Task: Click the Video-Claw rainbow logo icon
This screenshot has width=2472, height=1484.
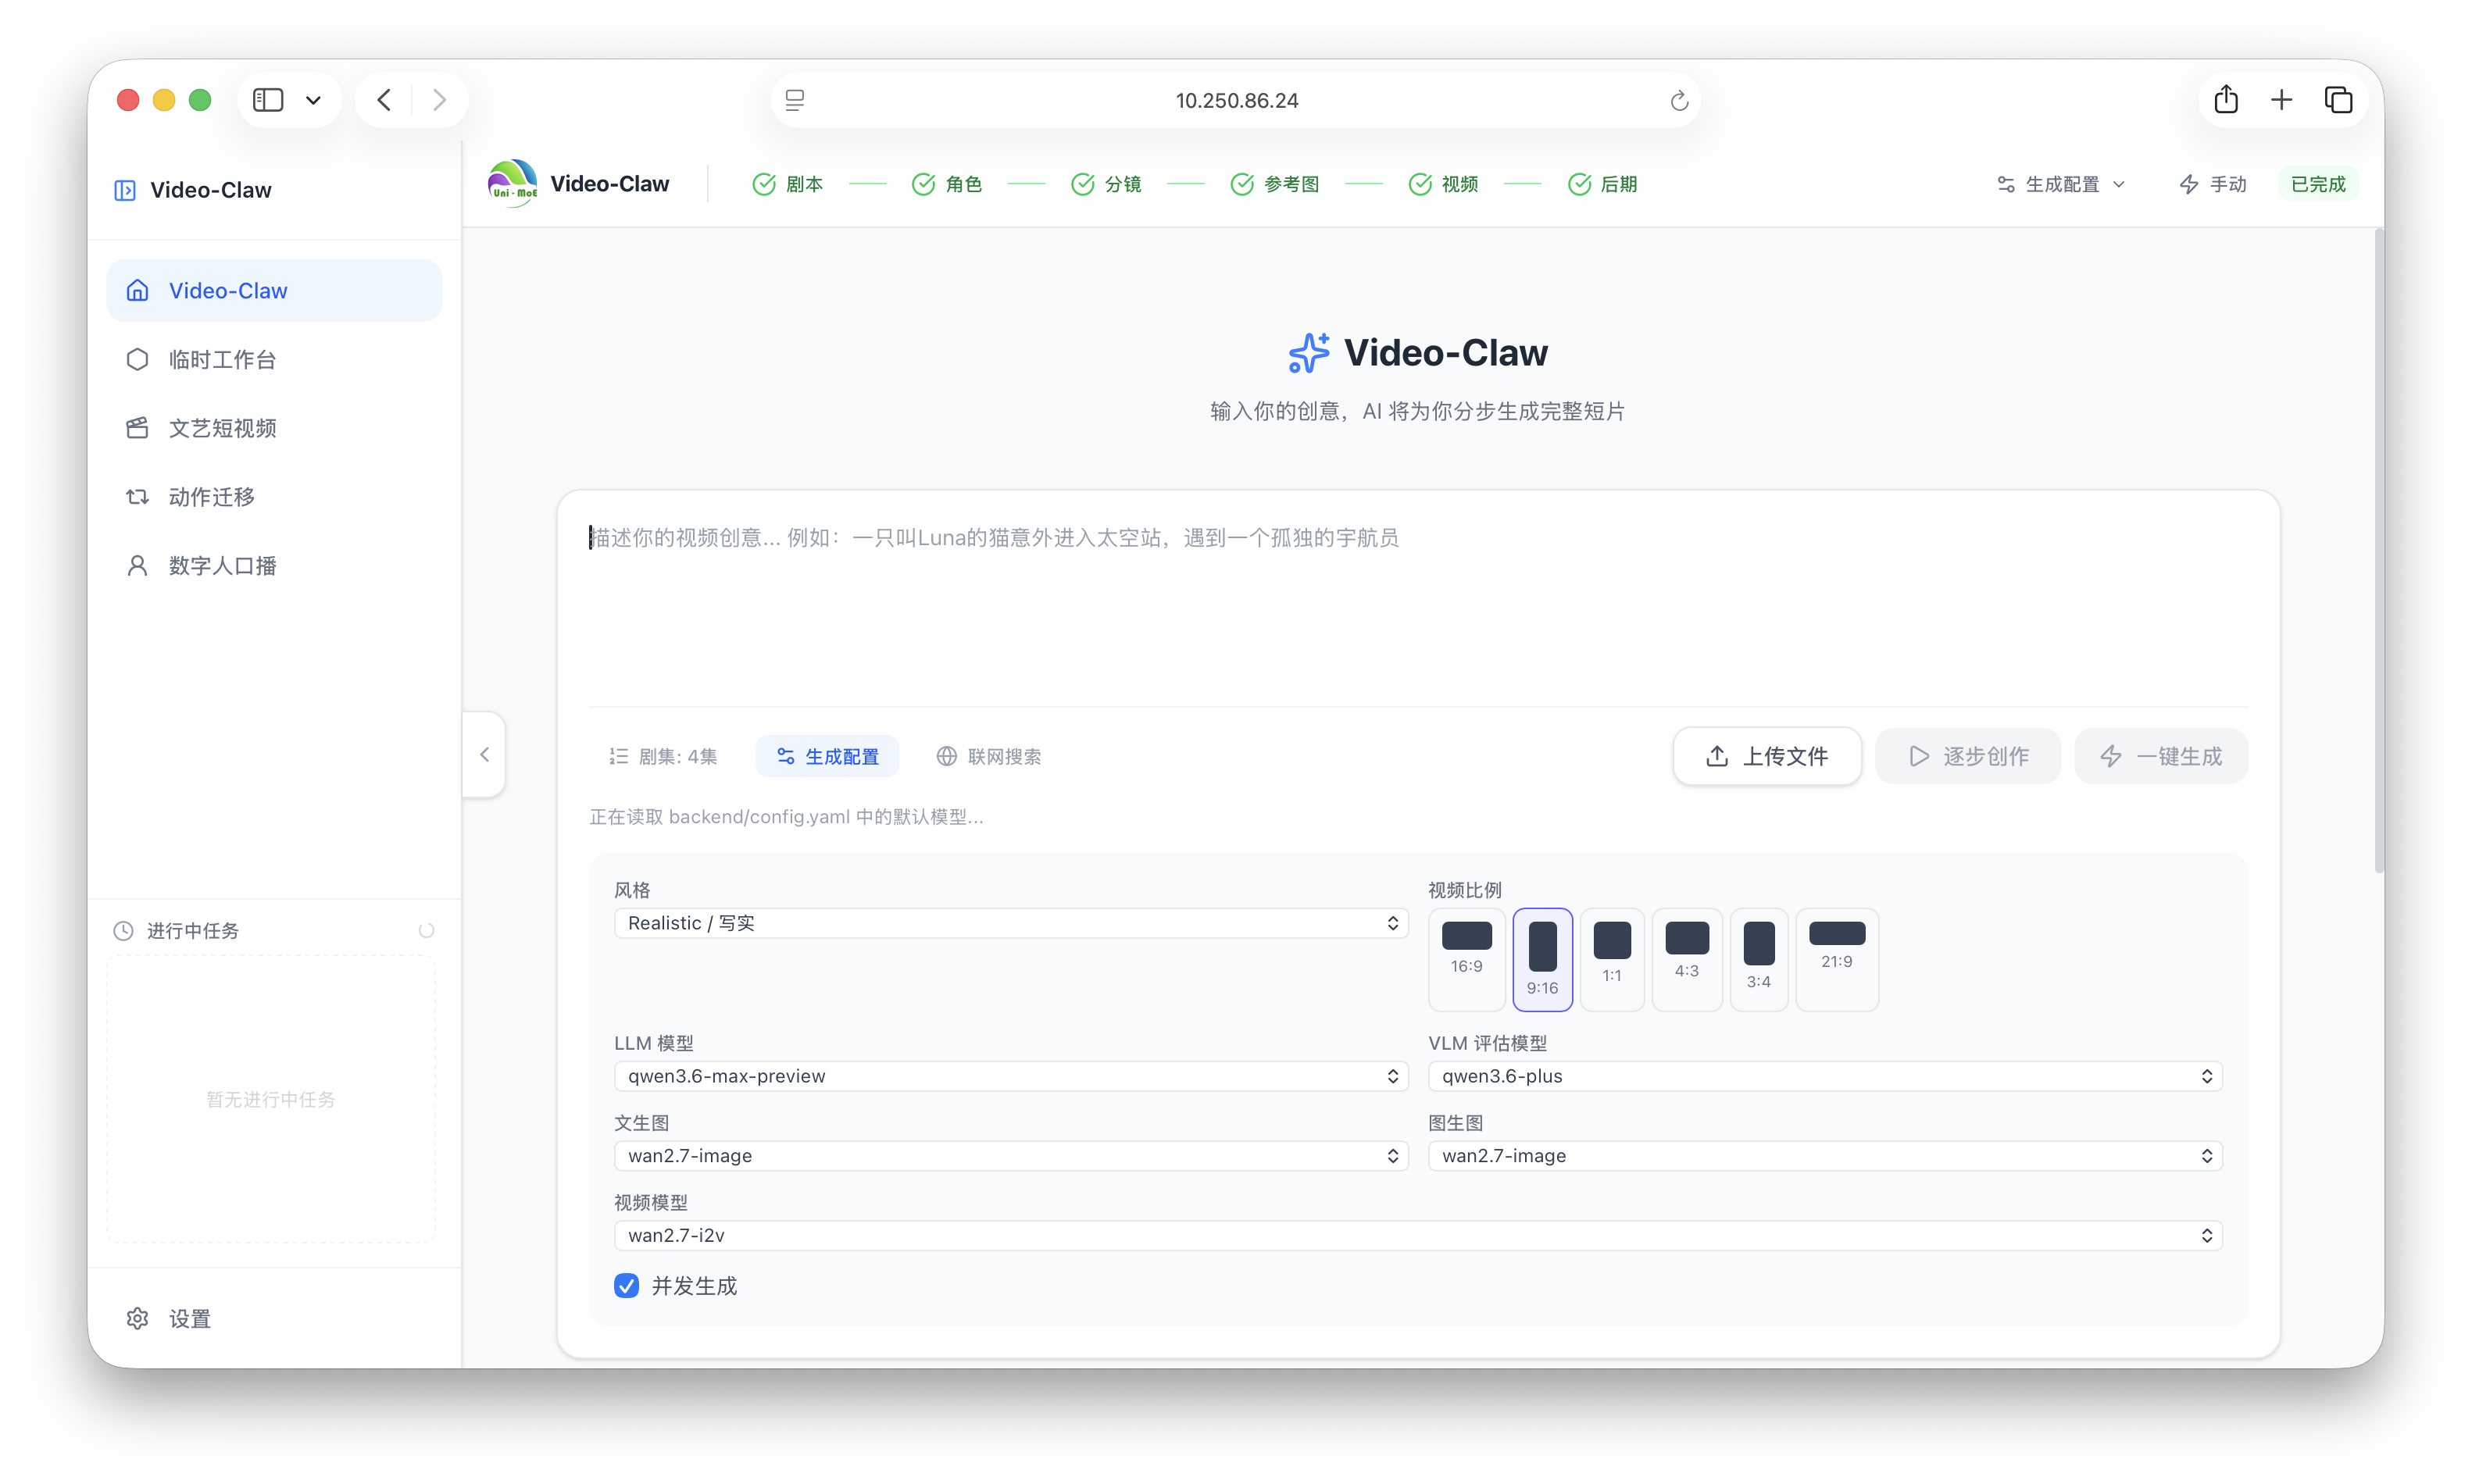Action: pos(512,184)
